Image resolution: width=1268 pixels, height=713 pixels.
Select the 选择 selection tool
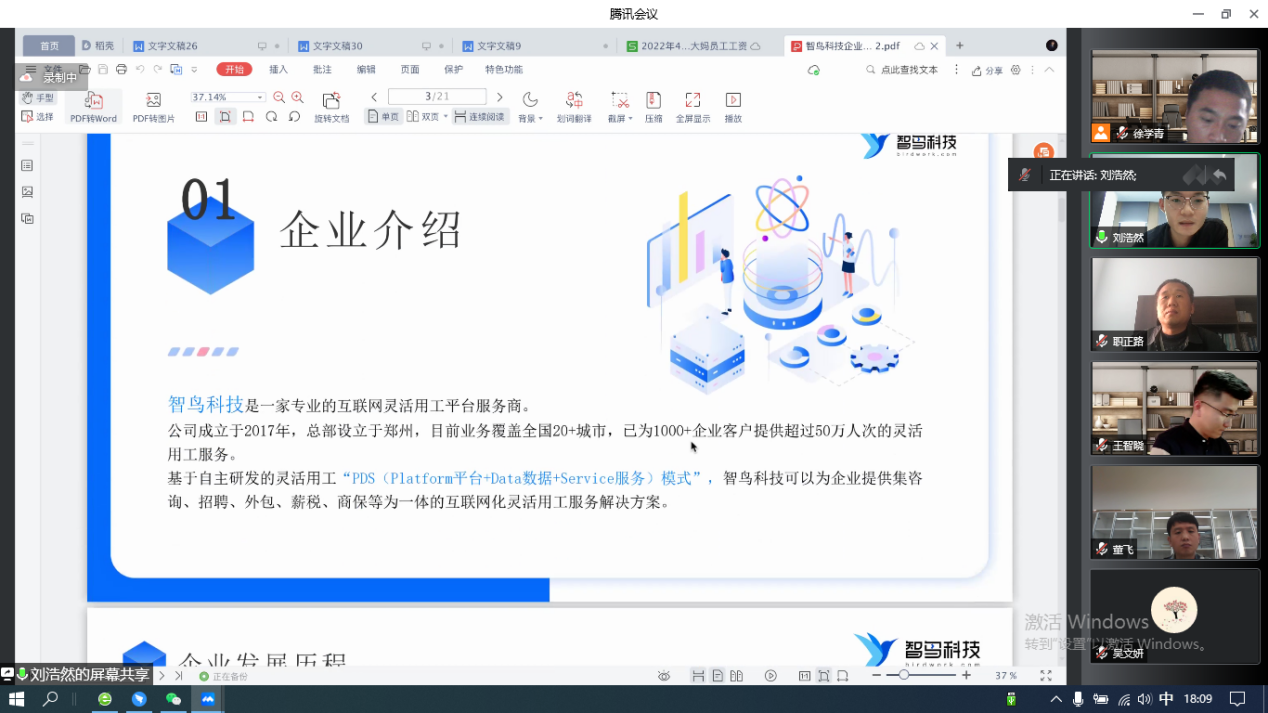tap(38, 117)
